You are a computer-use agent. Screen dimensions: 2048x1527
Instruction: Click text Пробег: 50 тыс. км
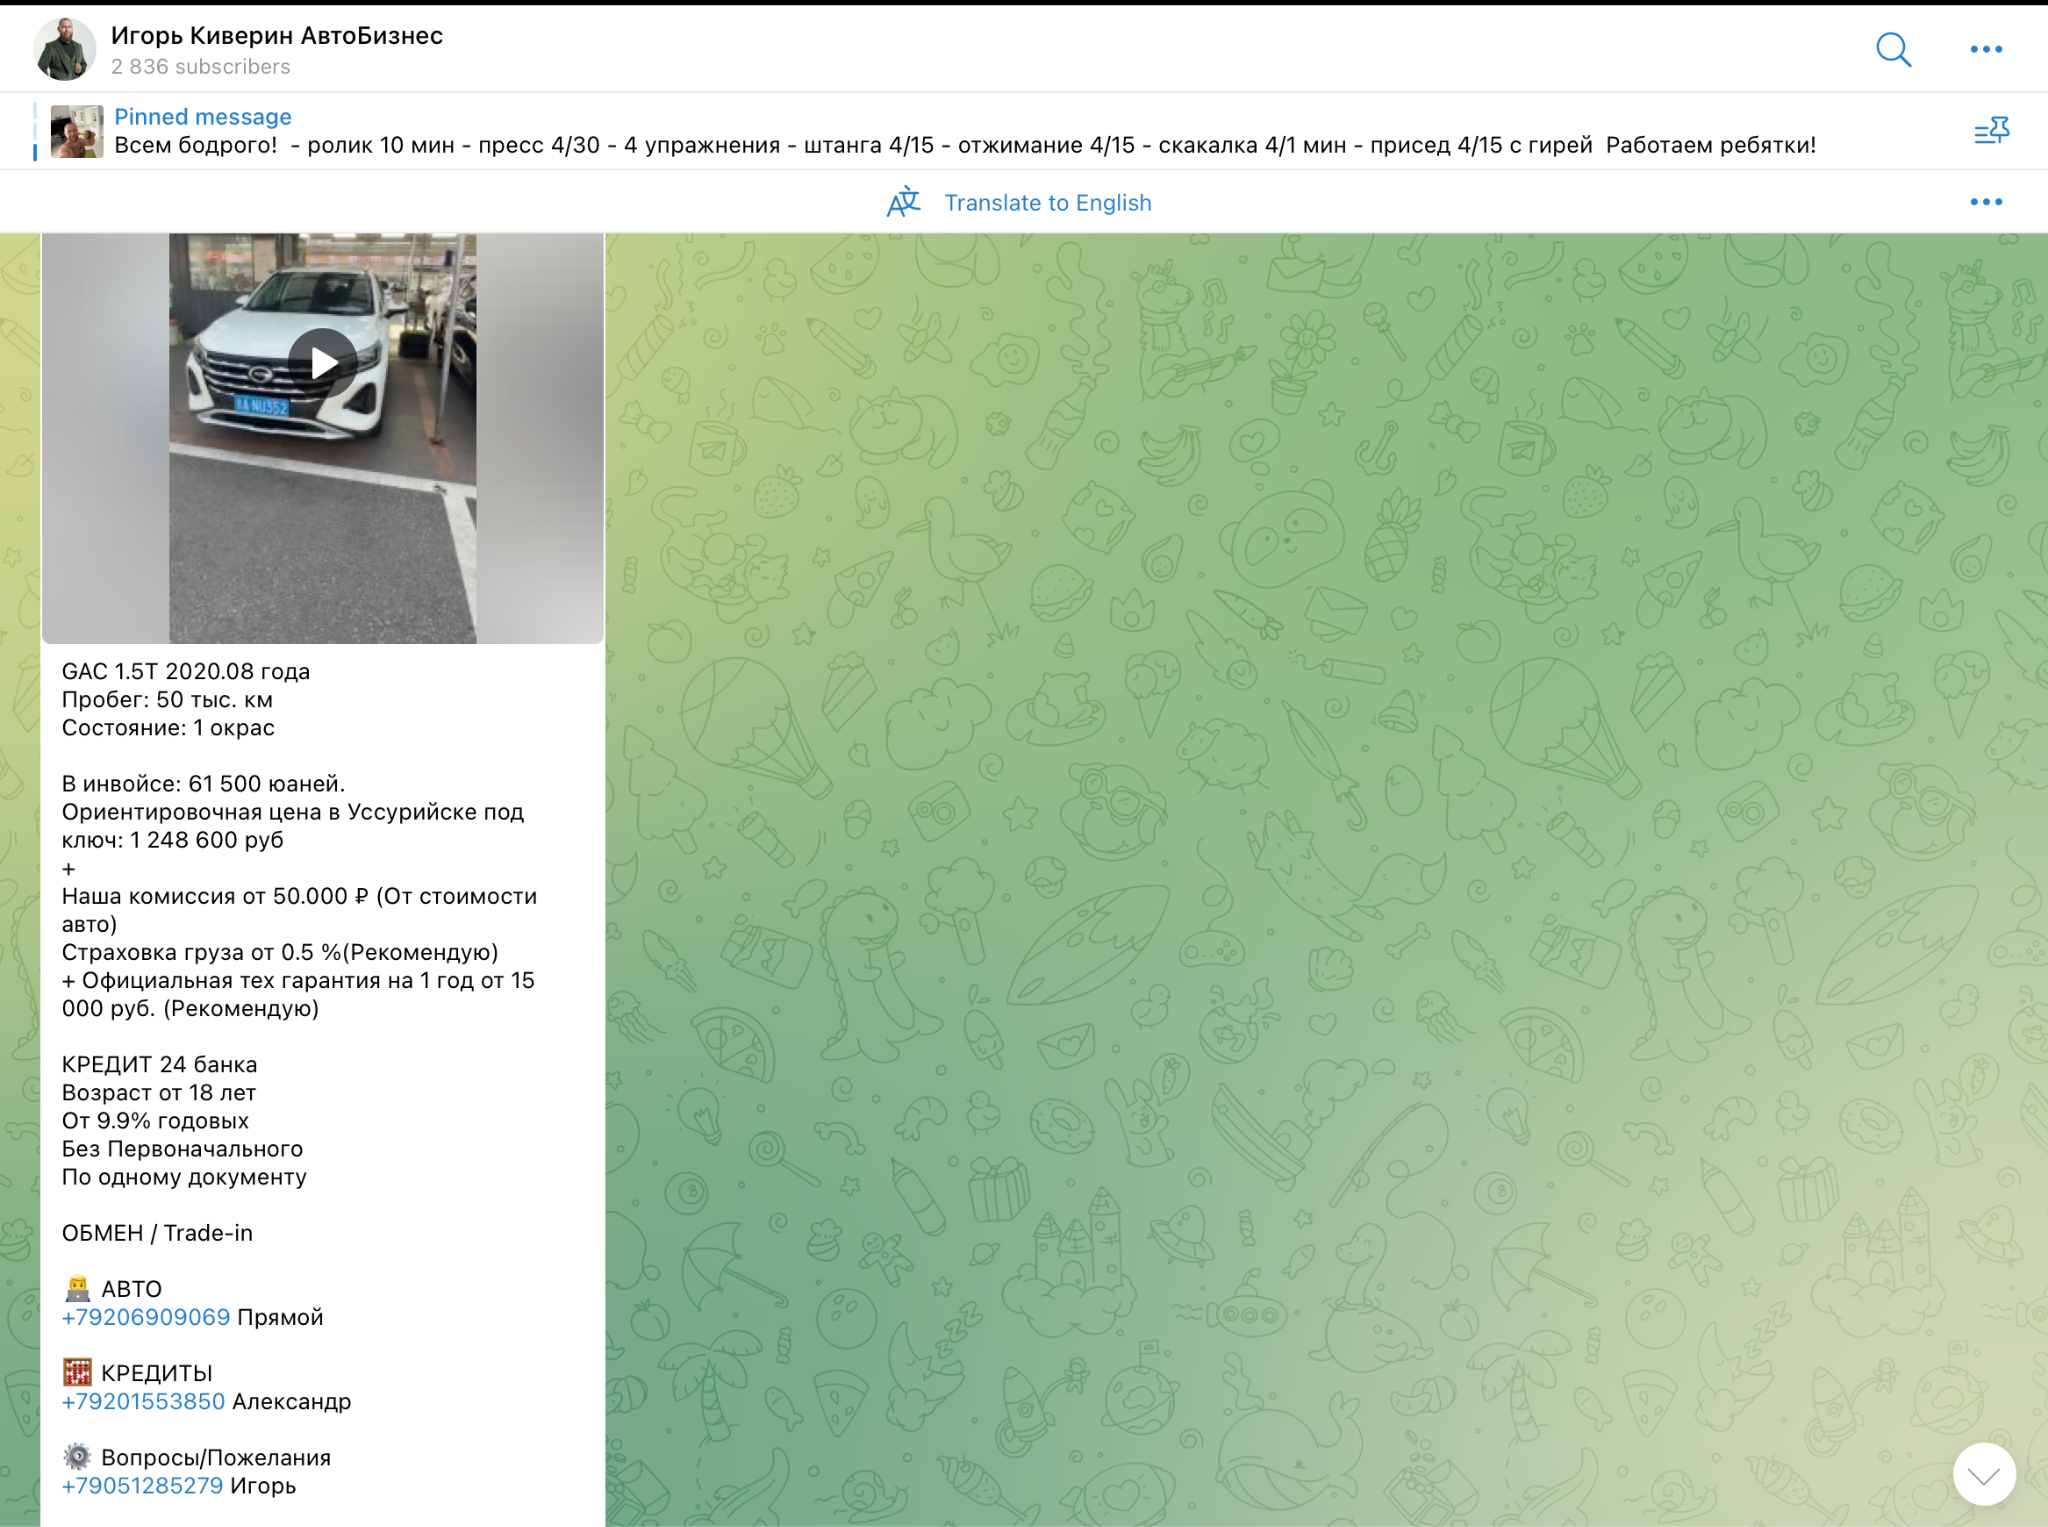click(167, 699)
